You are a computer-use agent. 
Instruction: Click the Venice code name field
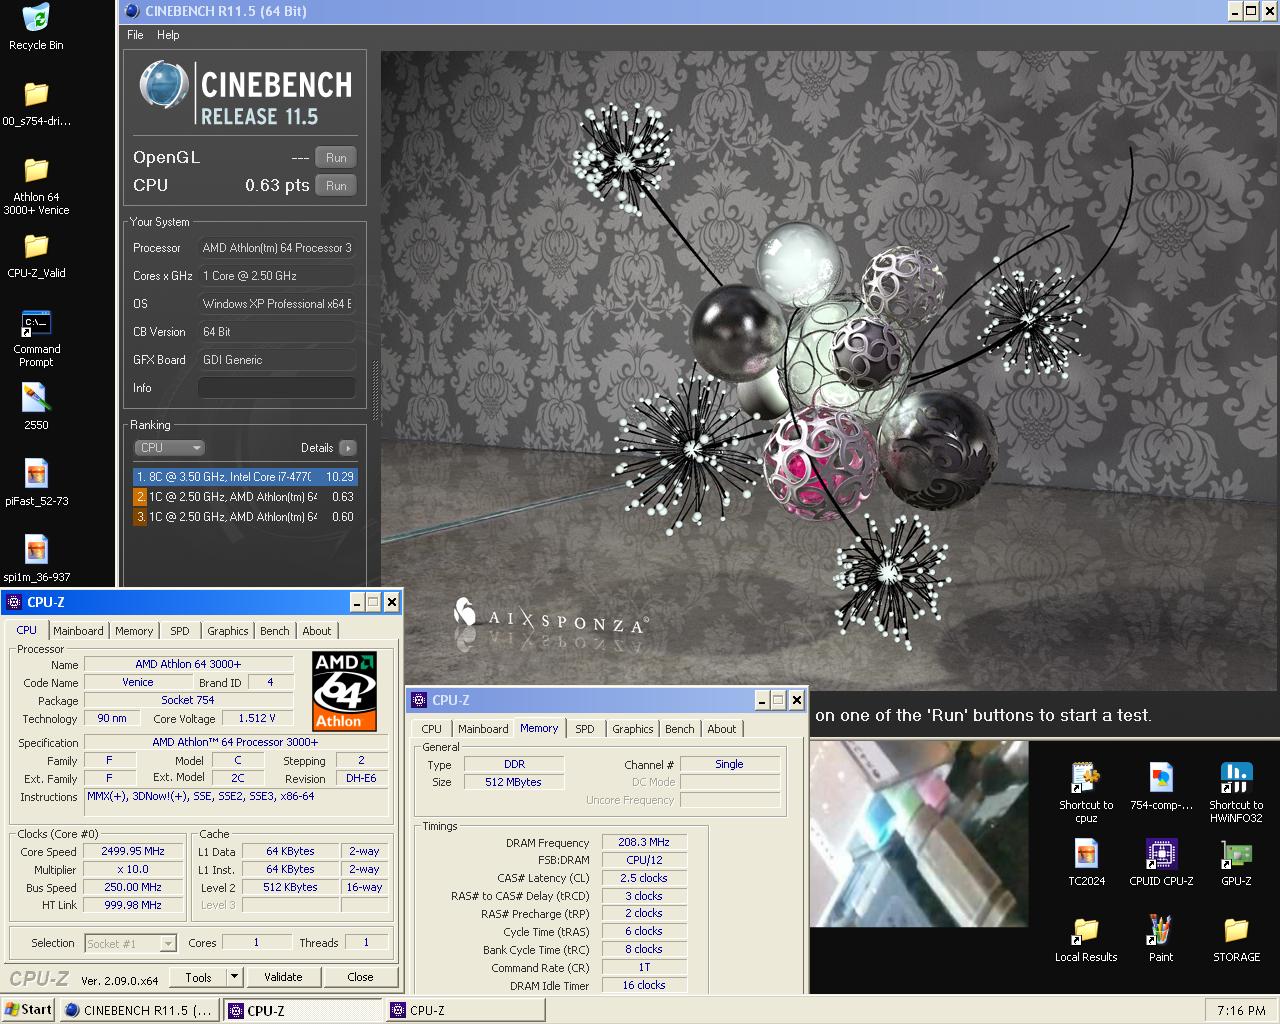pyautogui.click(x=138, y=682)
